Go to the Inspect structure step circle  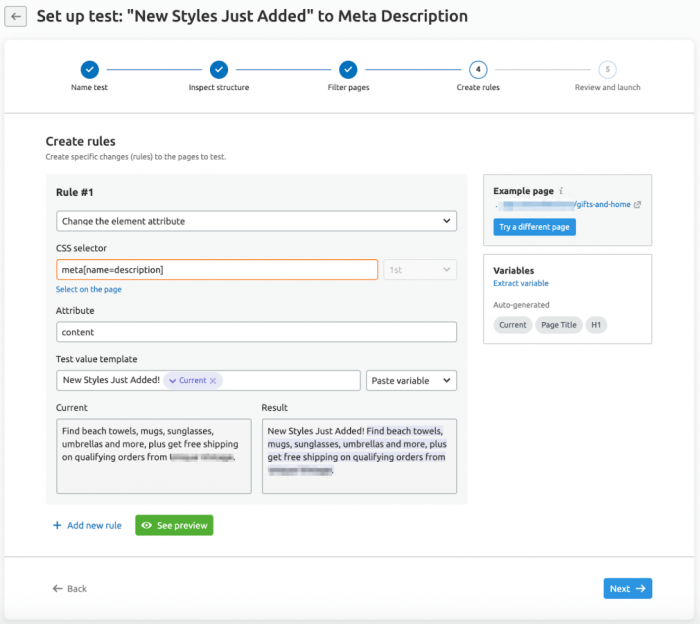(x=219, y=70)
